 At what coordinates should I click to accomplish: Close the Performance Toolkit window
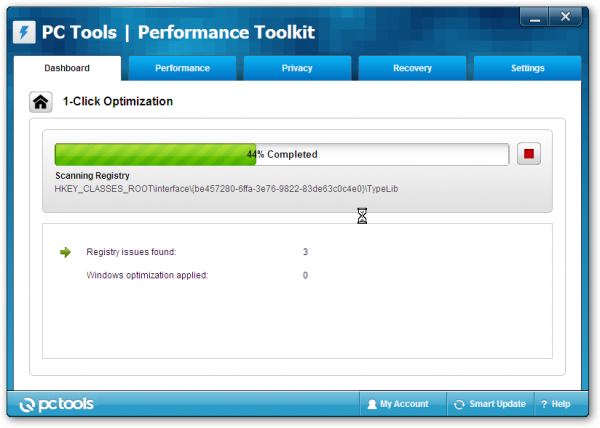[x=566, y=17]
